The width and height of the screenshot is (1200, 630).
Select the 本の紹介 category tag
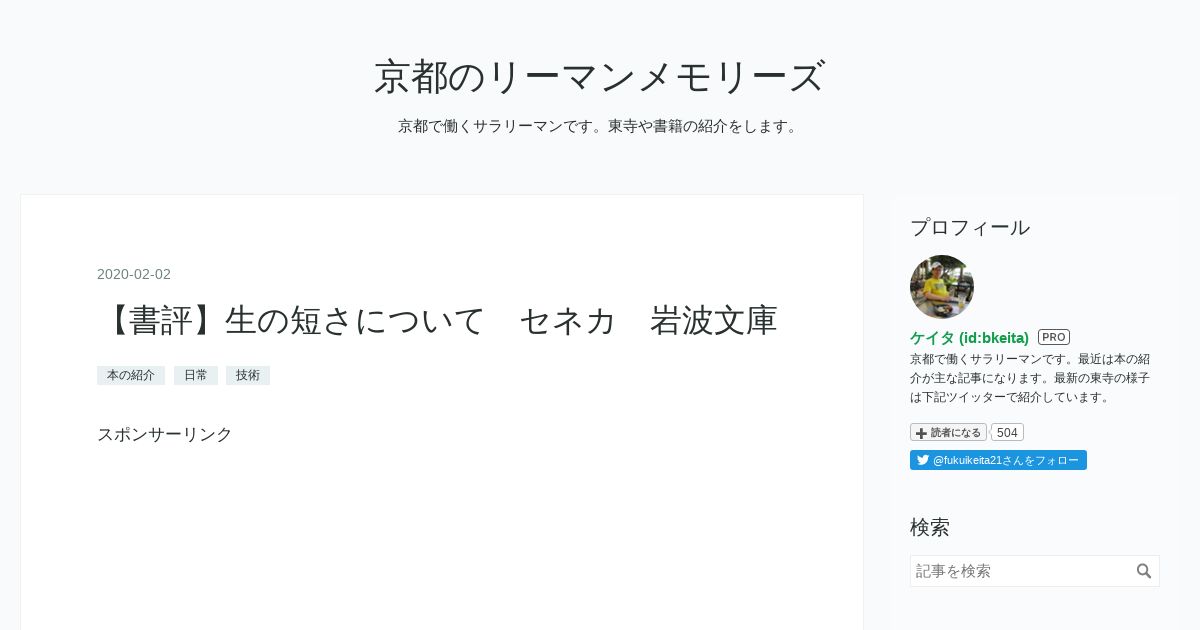pyautogui.click(x=131, y=375)
